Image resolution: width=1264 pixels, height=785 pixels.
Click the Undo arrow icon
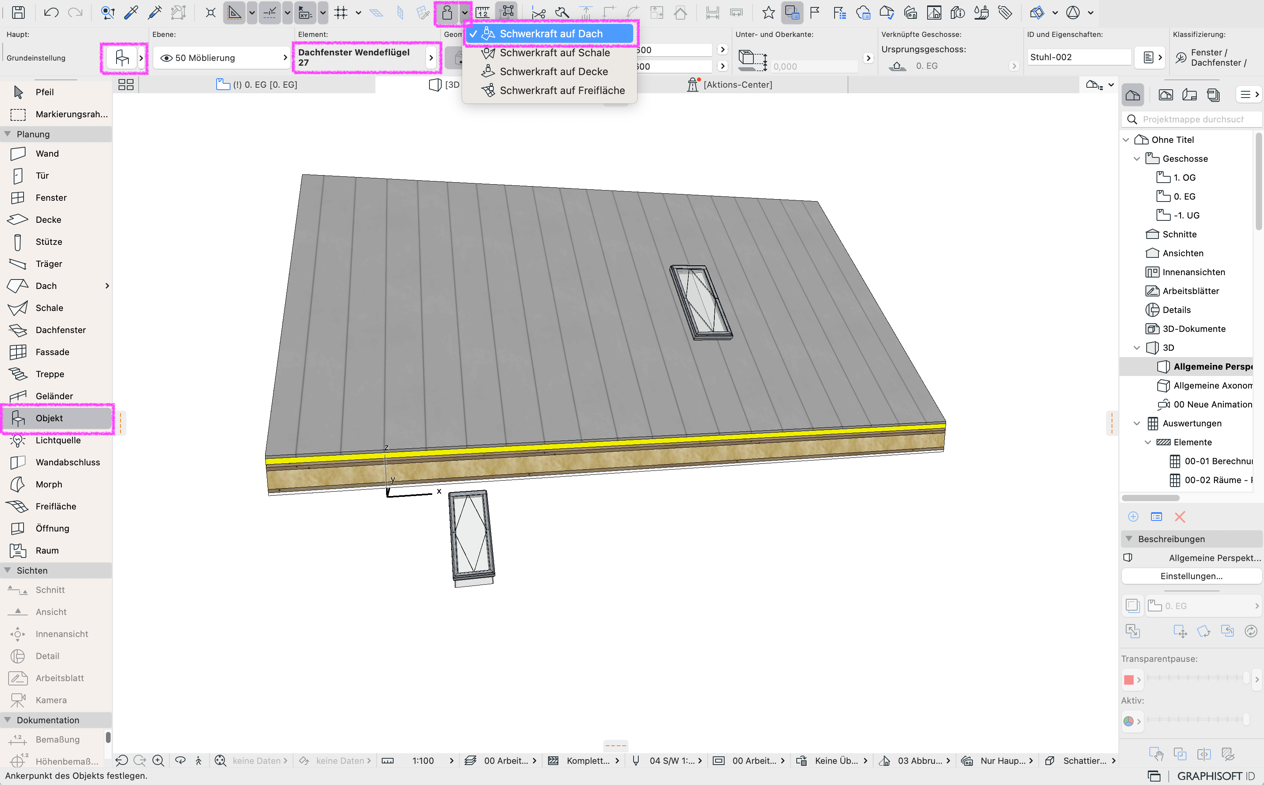[51, 13]
